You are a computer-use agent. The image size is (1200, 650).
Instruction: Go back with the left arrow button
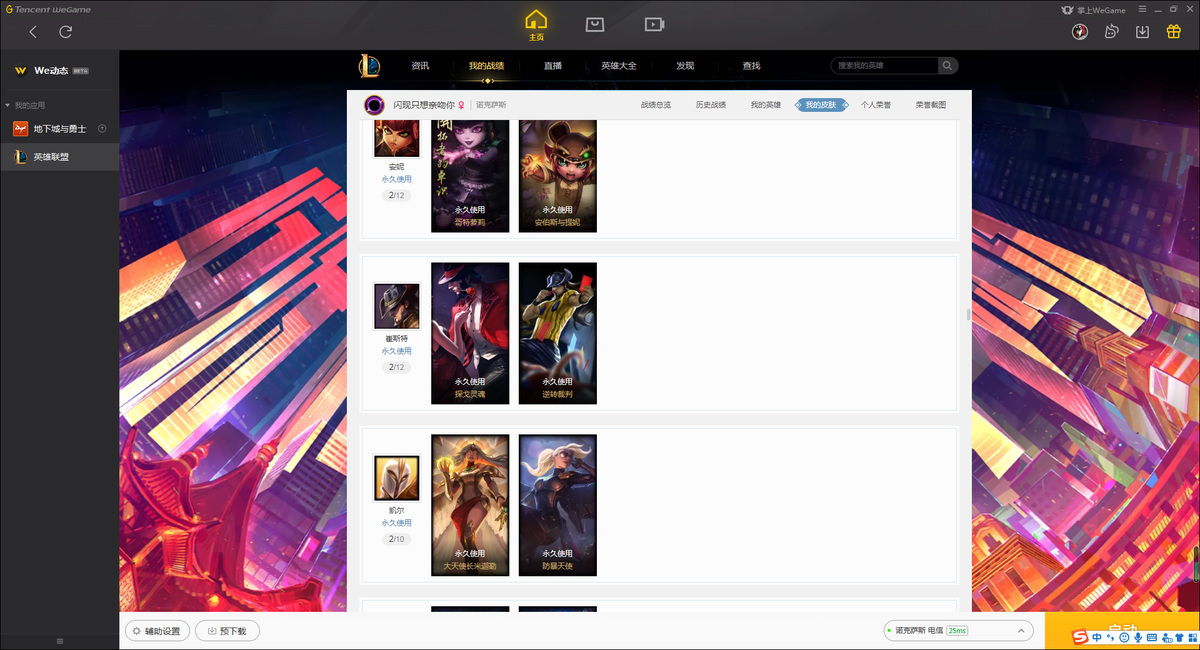pos(33,32)
